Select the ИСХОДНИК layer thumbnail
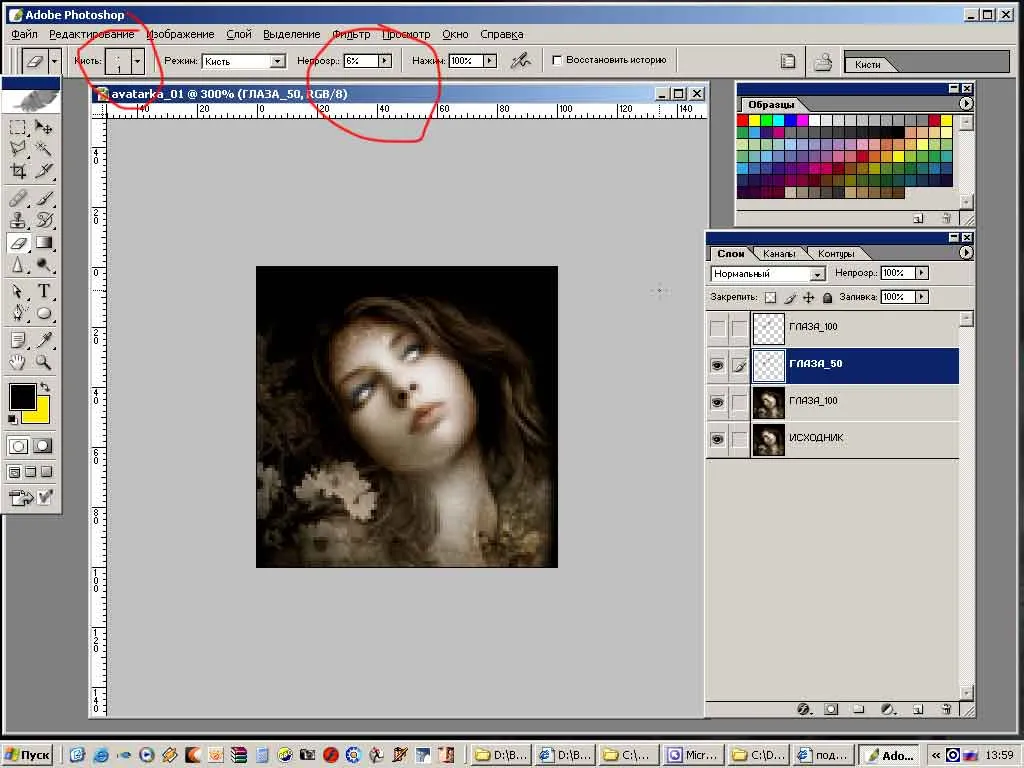Screen dimensions: 1024x768 click(x=767, y=439)
